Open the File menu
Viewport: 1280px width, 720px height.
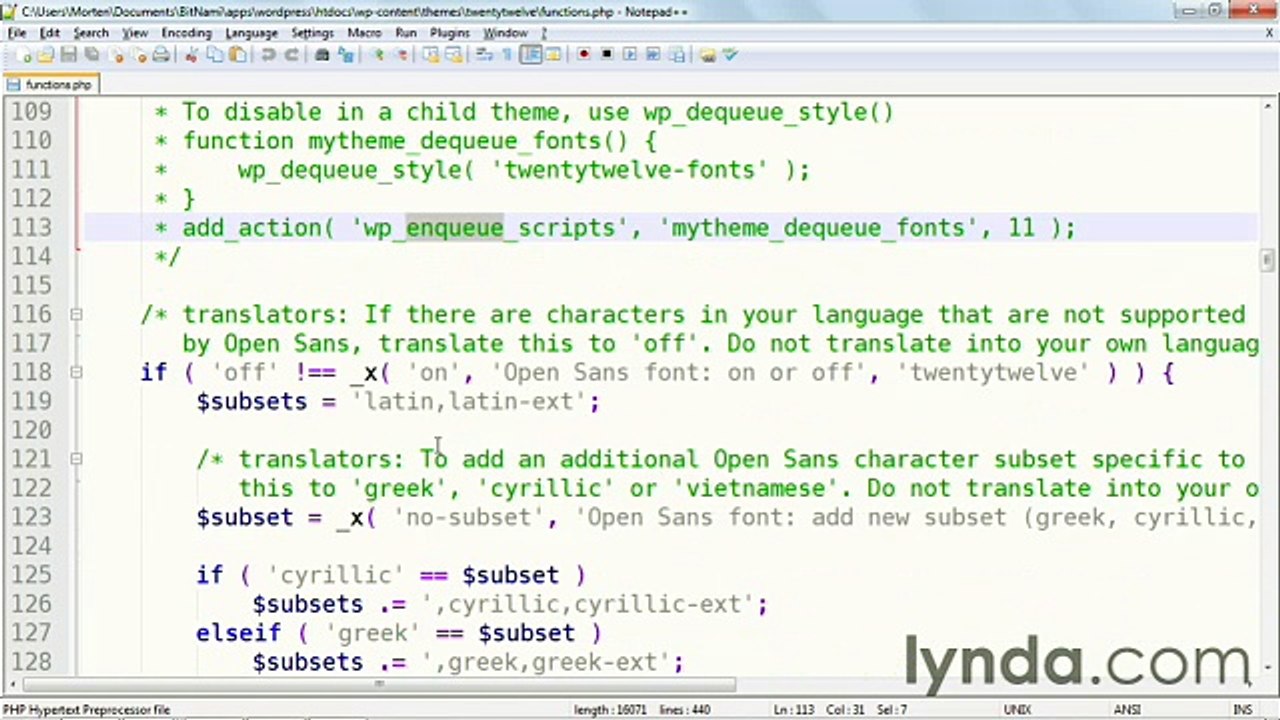tap(17, 33)
